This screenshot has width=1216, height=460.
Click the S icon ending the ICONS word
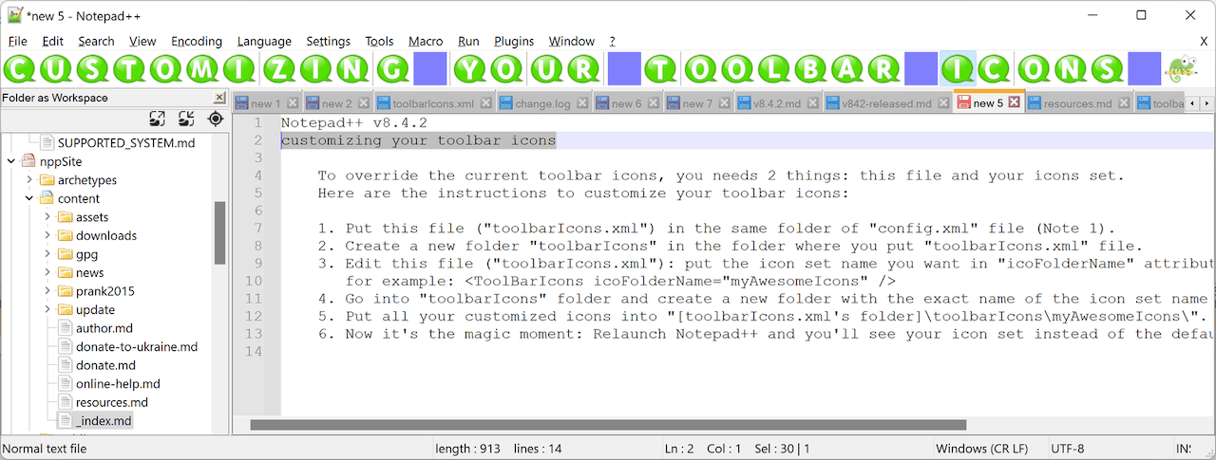tap(1107, 69)
